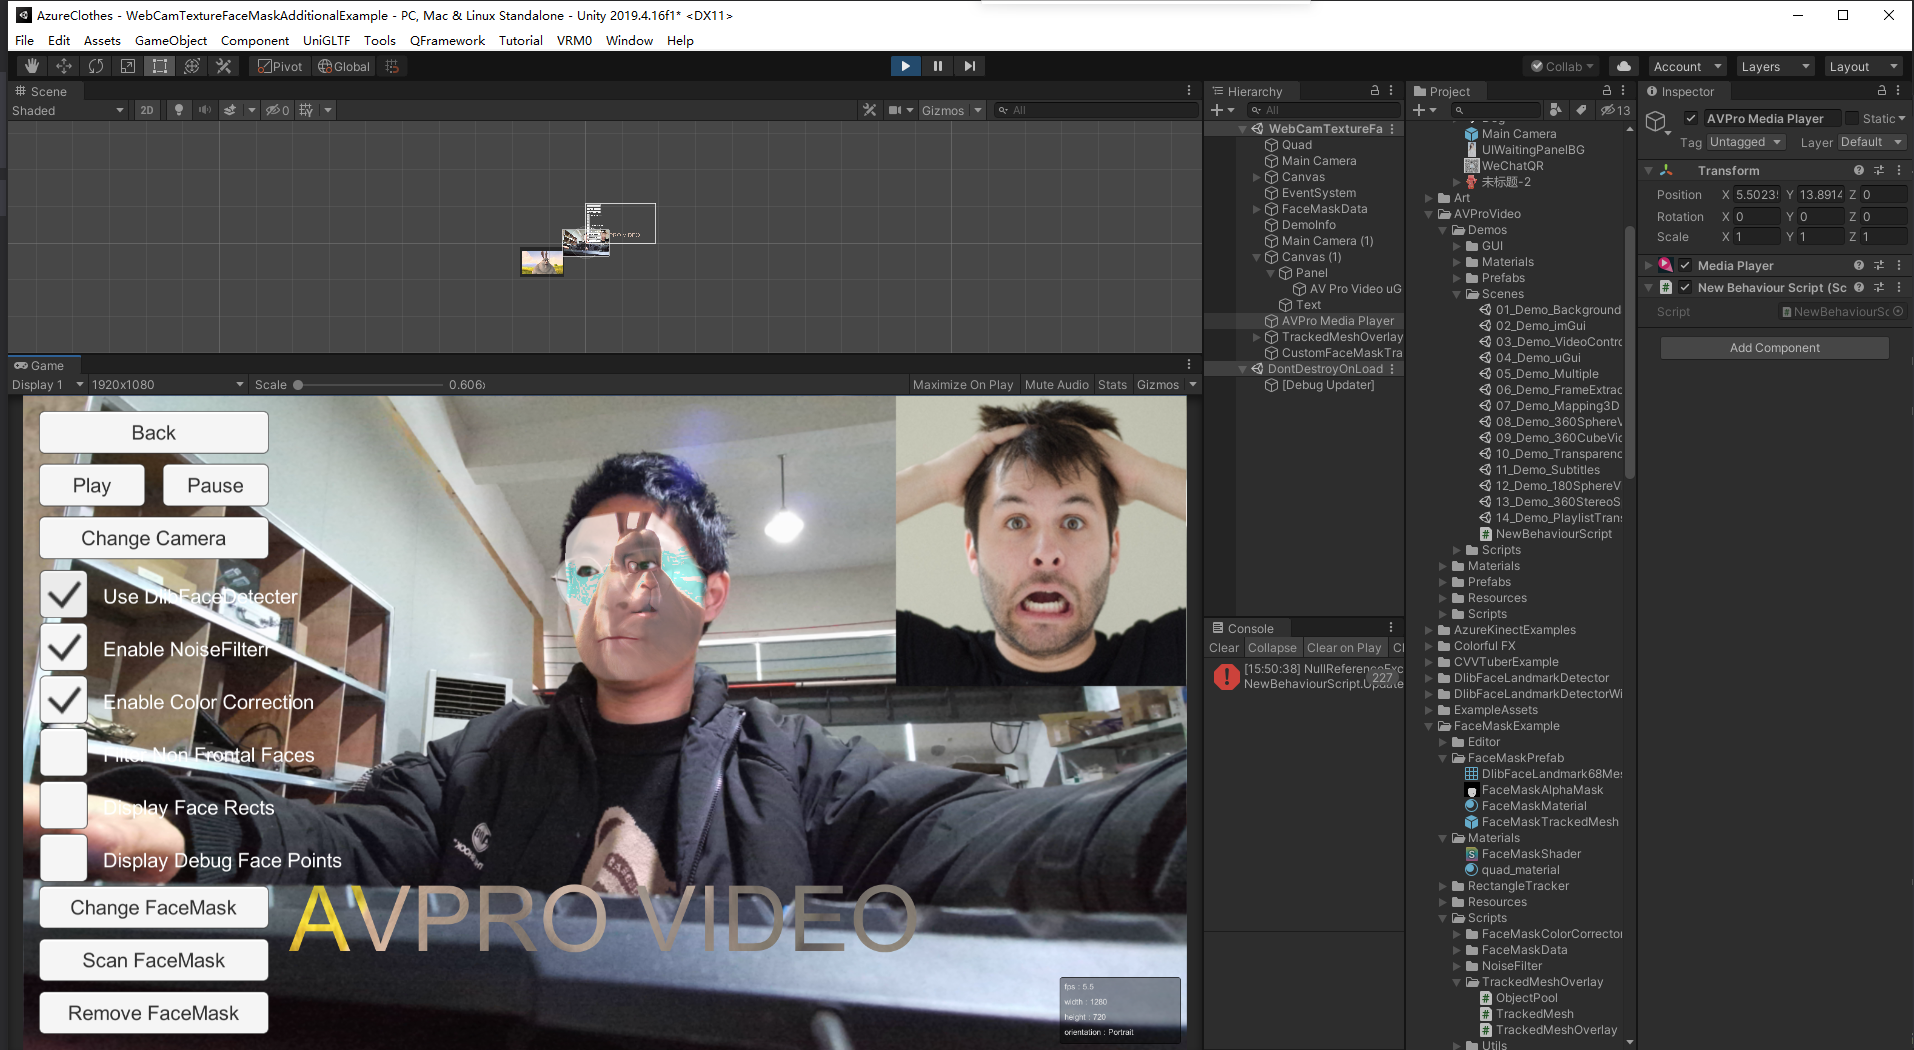Open Media Player component preset icon
Screen dimensions: 1914x1050
pos(1879,266)
